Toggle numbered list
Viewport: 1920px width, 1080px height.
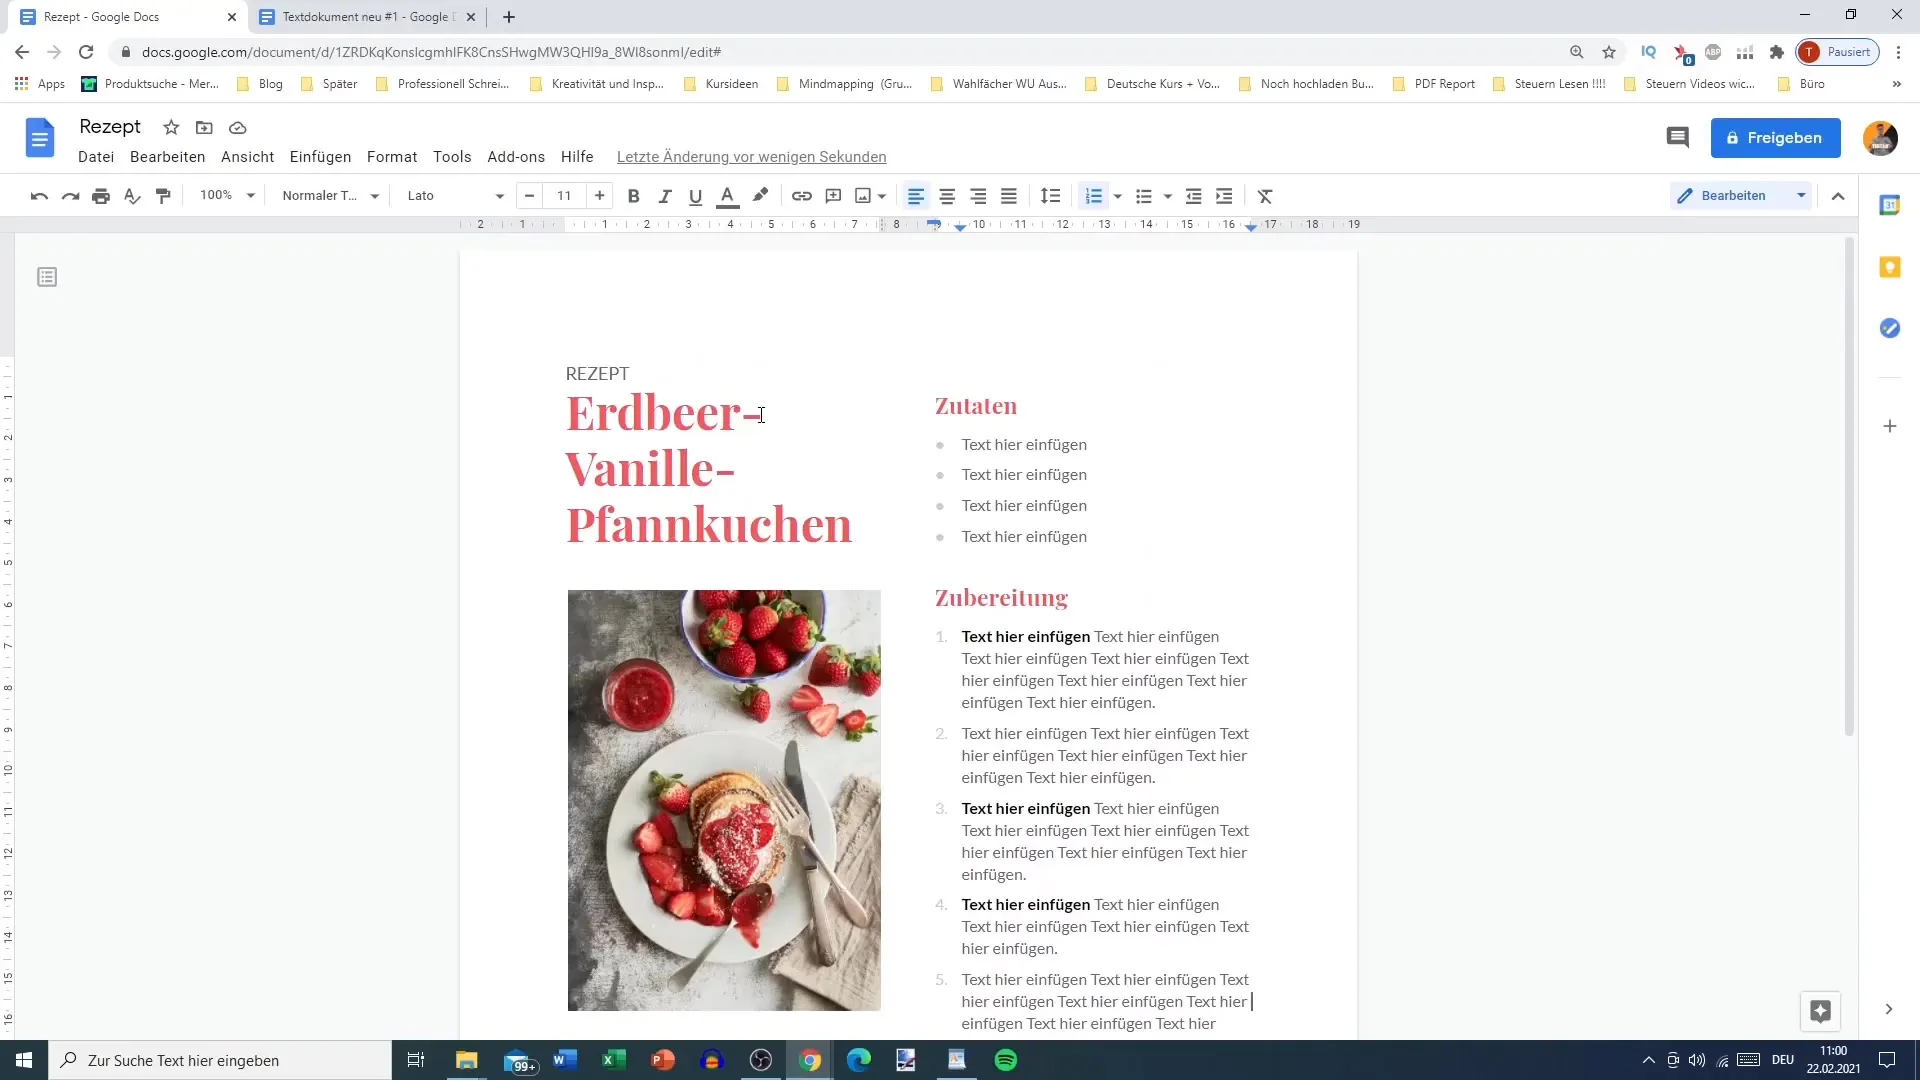(x=1093, y=196)
